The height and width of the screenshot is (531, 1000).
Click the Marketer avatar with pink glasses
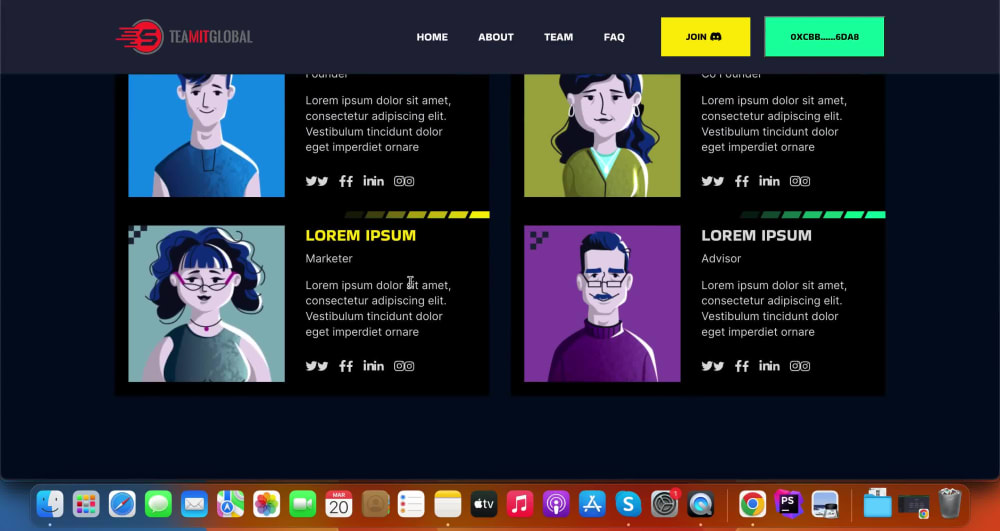(x=207, y=303)
